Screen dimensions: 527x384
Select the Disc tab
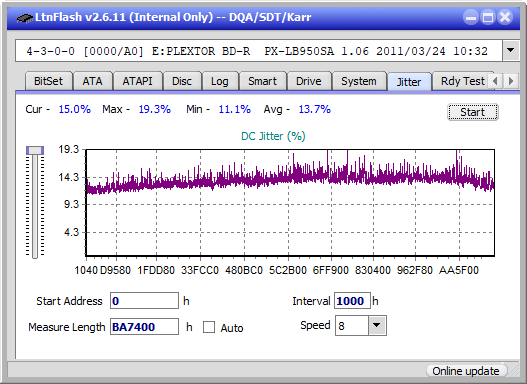coord(182,81)
